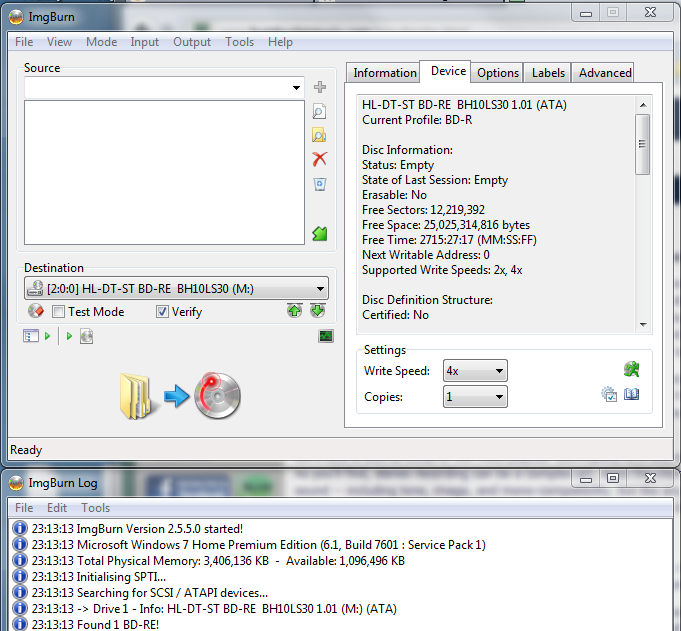This screenshot has width=681, height=631.
Task: Uncheck the Verify checkbox
Action: point(162,312)
